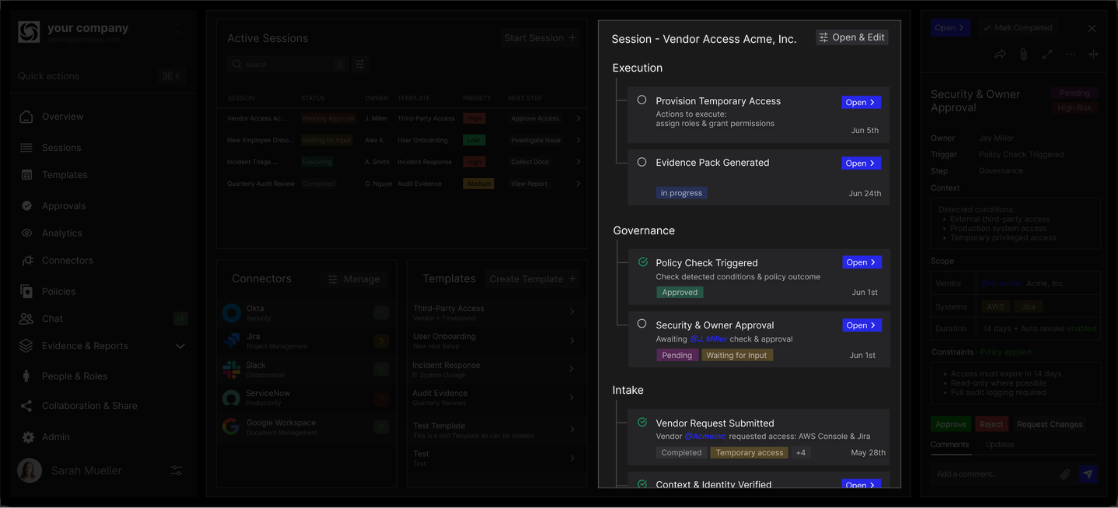1118x508 pixels.
Task: Open Analytics via its eye icon
Action: [27, 233]
